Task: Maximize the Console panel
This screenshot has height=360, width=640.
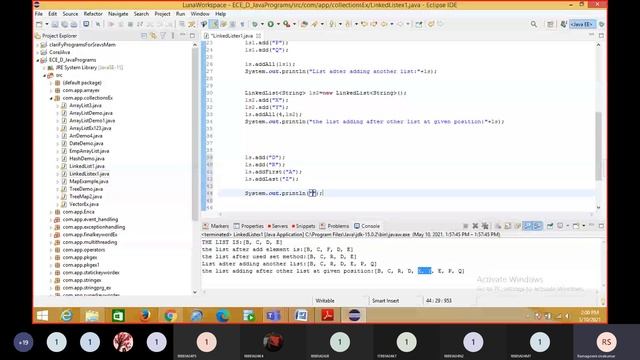Action: point(601,226)
